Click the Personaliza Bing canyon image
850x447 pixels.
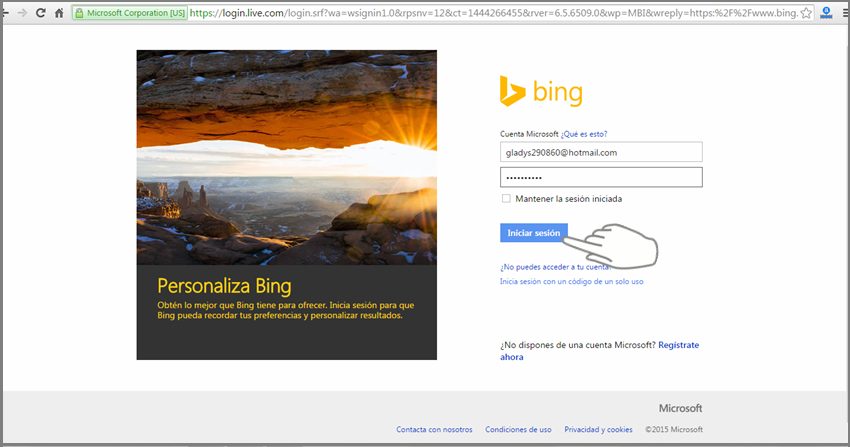click(286, 157)
